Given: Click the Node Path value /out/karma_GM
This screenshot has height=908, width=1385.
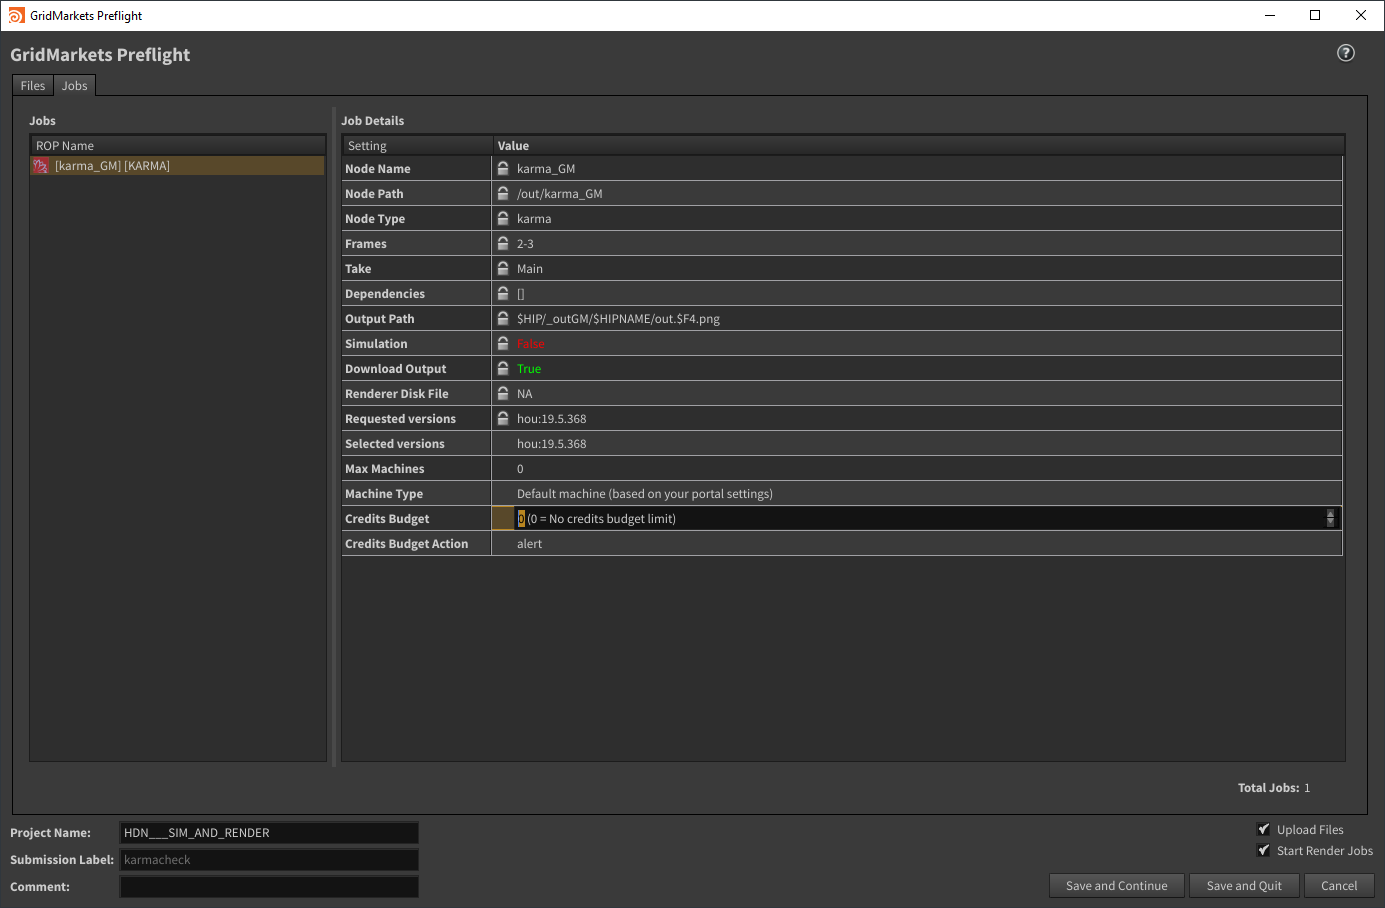Looking at the screenshot, I should [x=559, y=194].
